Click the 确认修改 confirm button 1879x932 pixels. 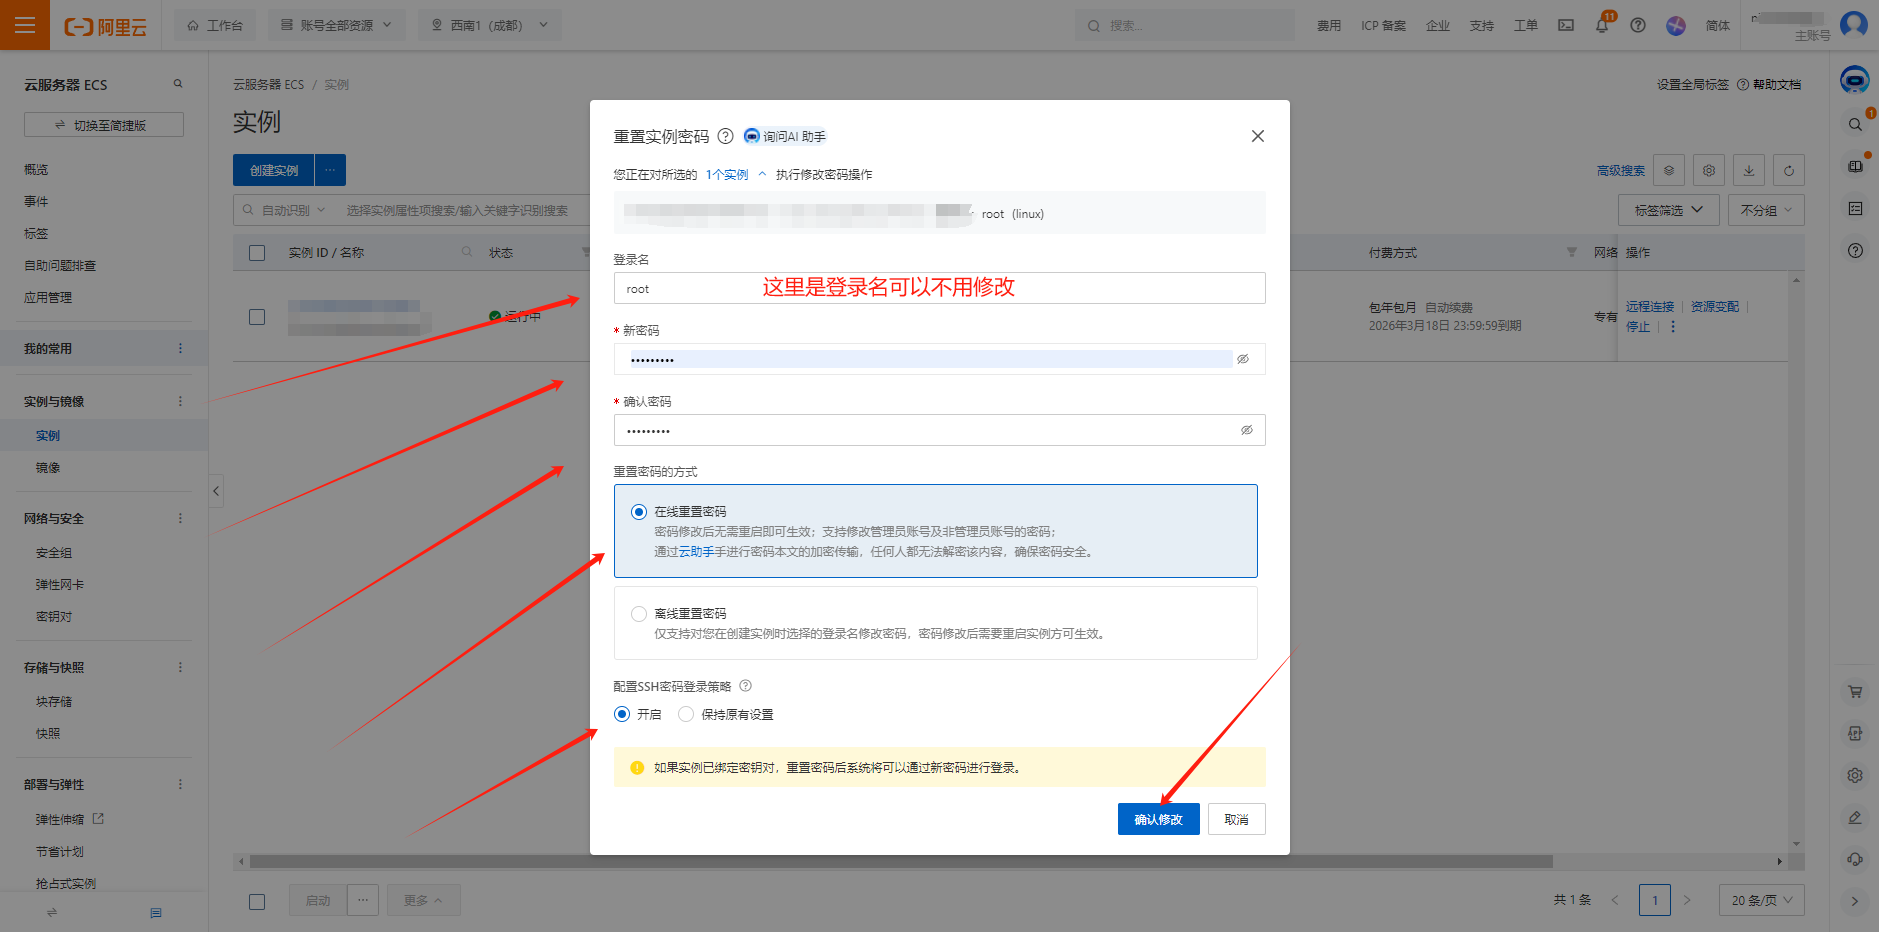point(1158,818)
